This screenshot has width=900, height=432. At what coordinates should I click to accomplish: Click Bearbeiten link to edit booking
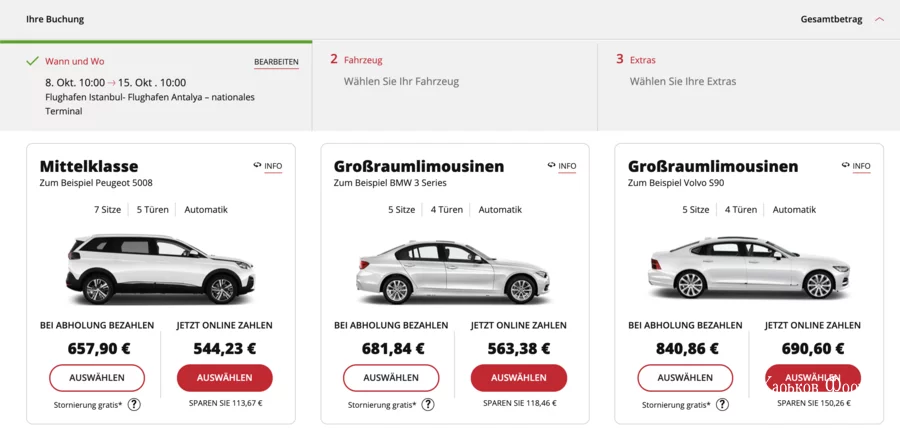276,62
